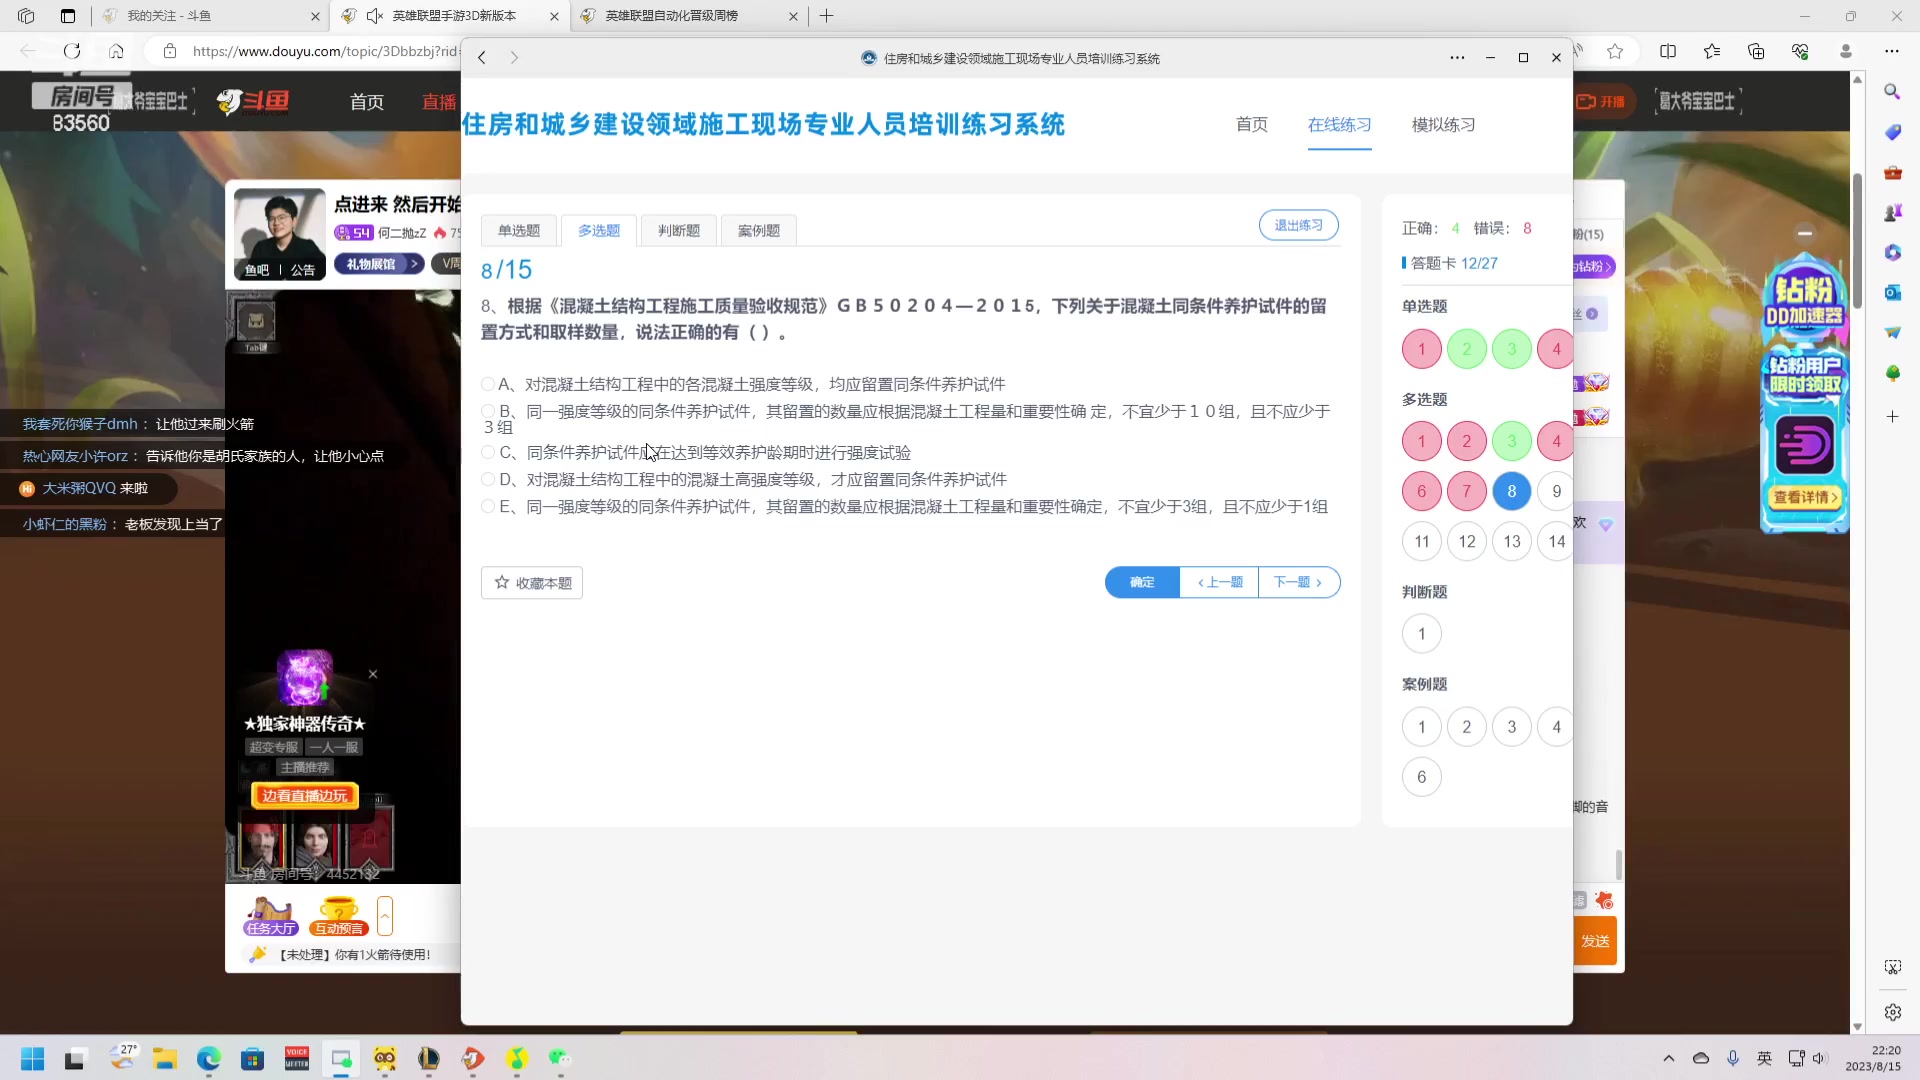Jump to 案例题 question 6 on answer card
Image resolution: width=1920 pixels, height=1080 pixels.
pos(1421,777)
